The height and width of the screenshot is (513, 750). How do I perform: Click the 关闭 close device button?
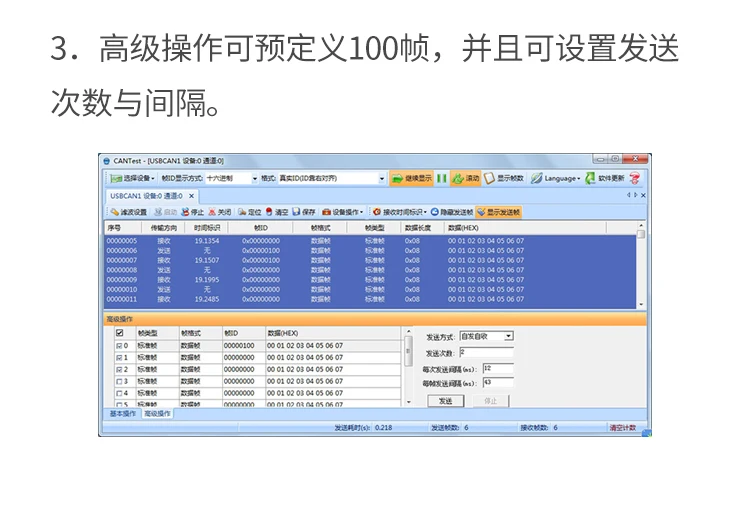click(x=220, y=212)
